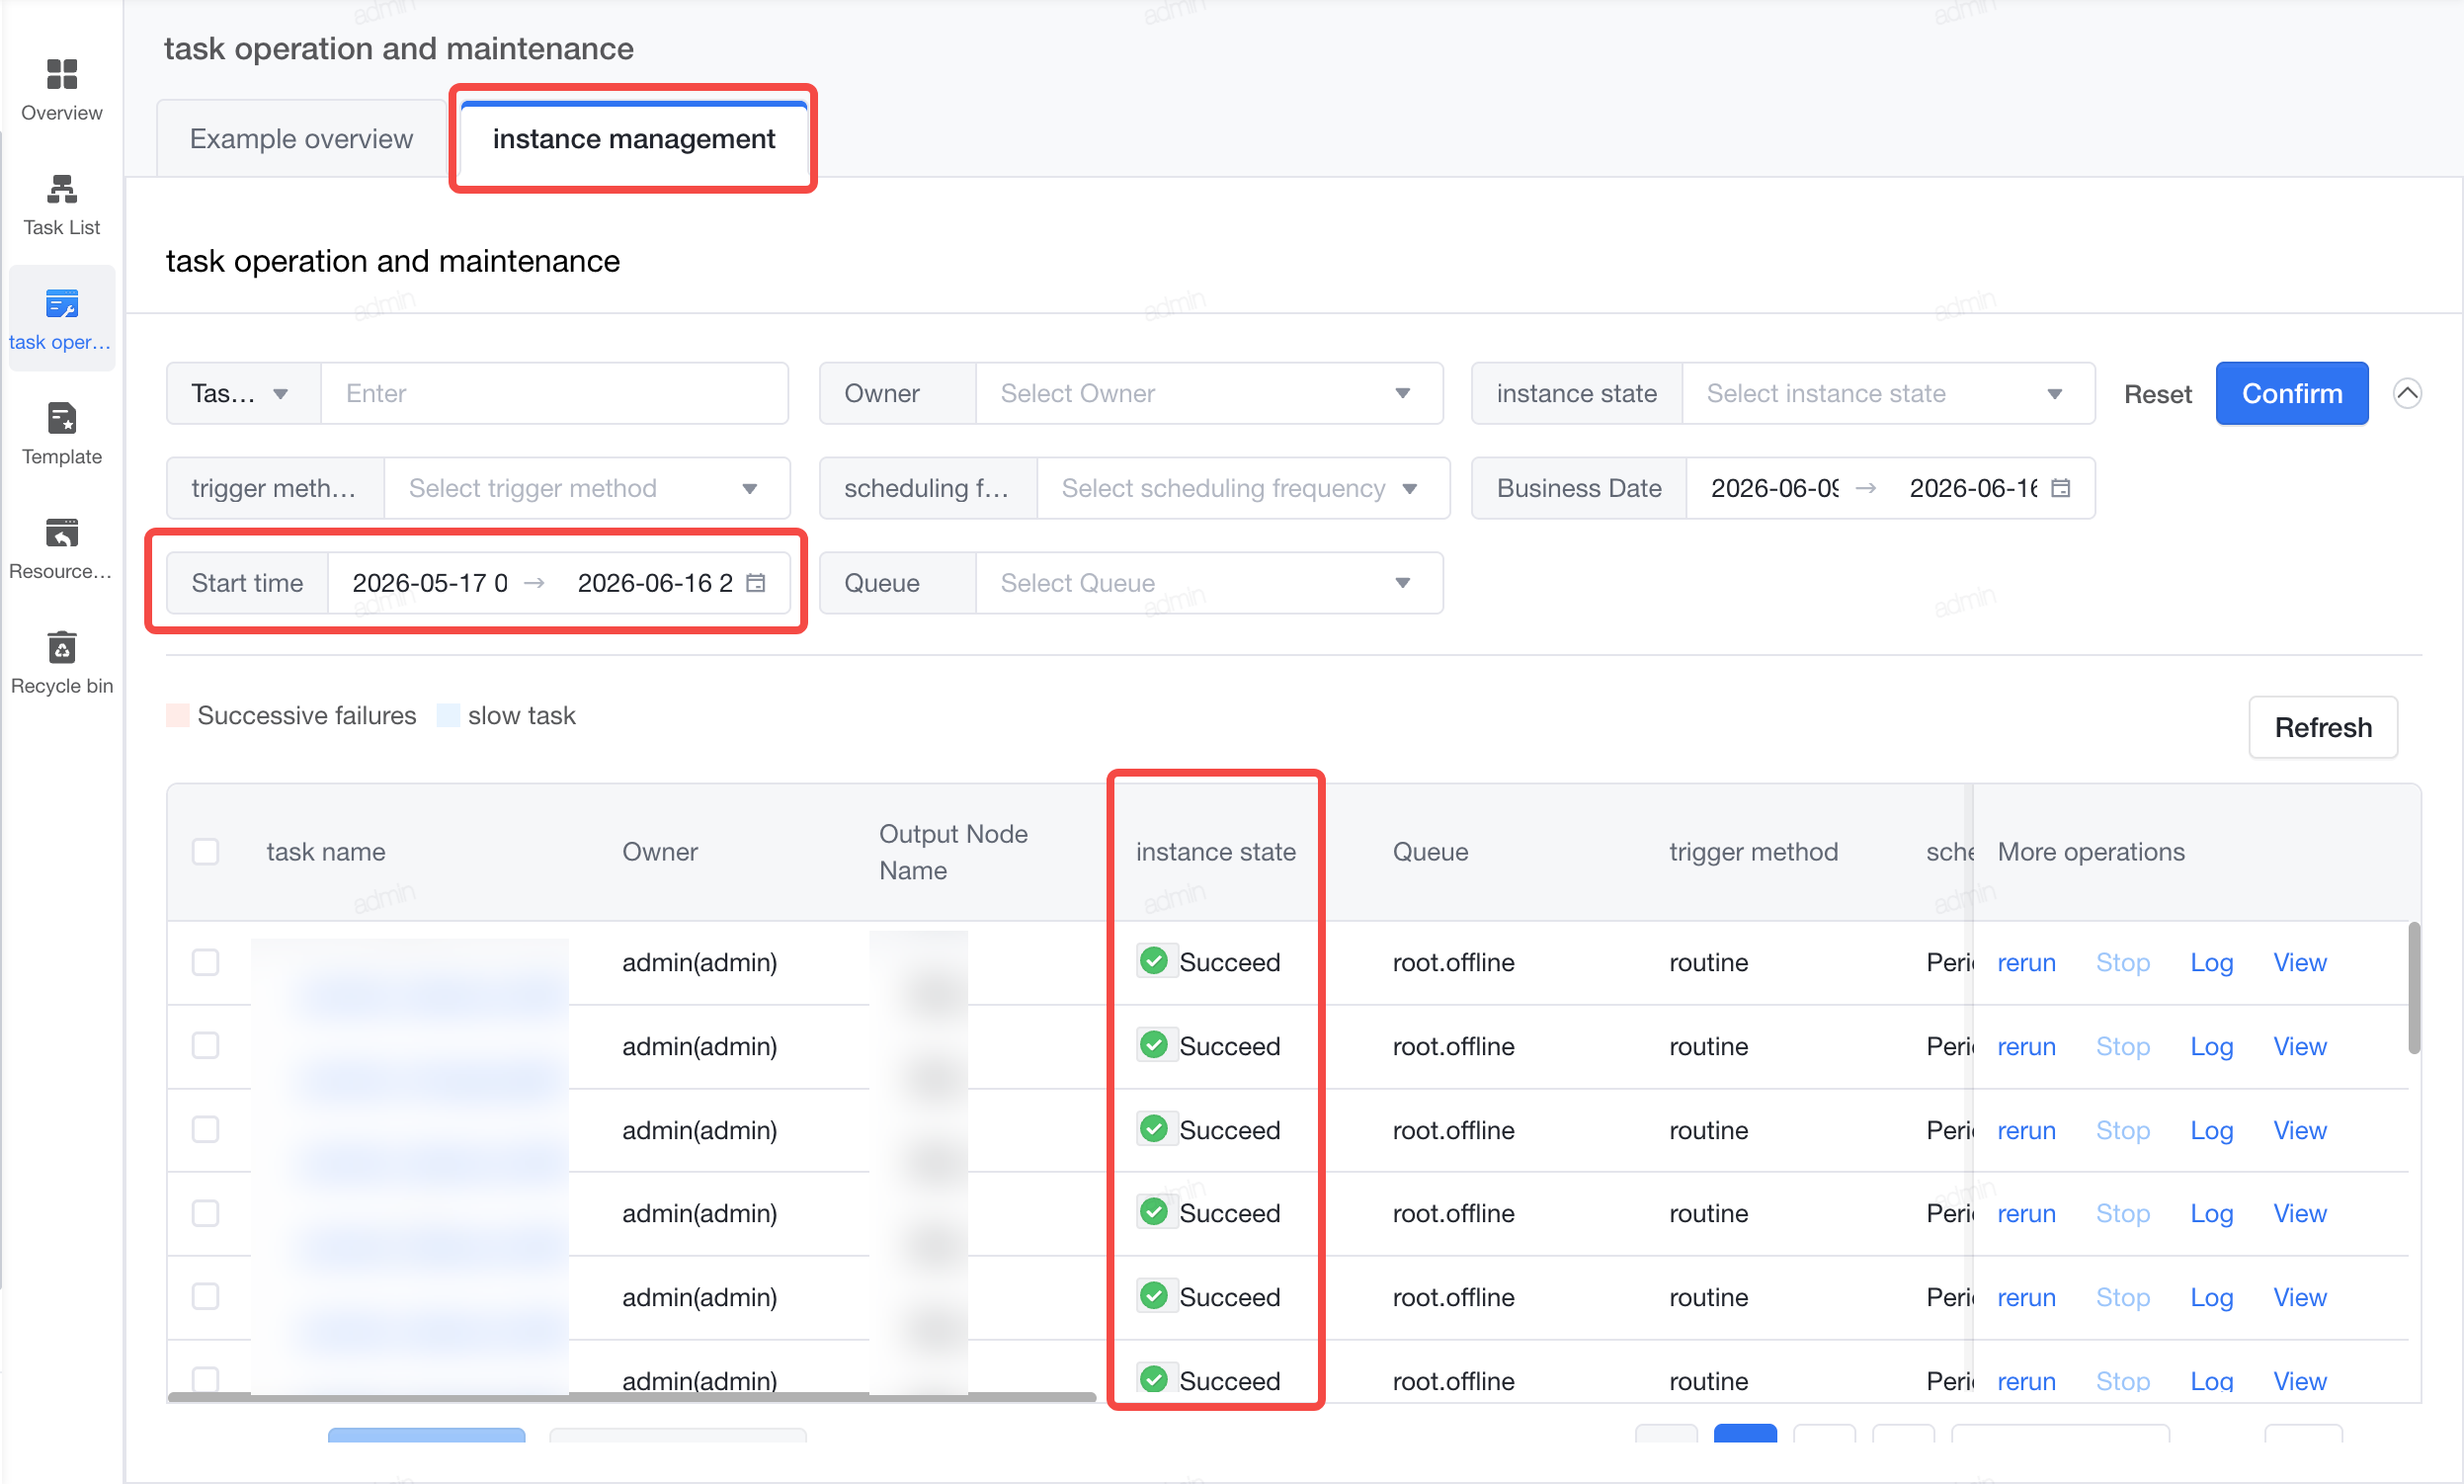Check the select-all checkbox in the table header
The width and height of the screenshot is (2464, 1484).
coord(205,851)
